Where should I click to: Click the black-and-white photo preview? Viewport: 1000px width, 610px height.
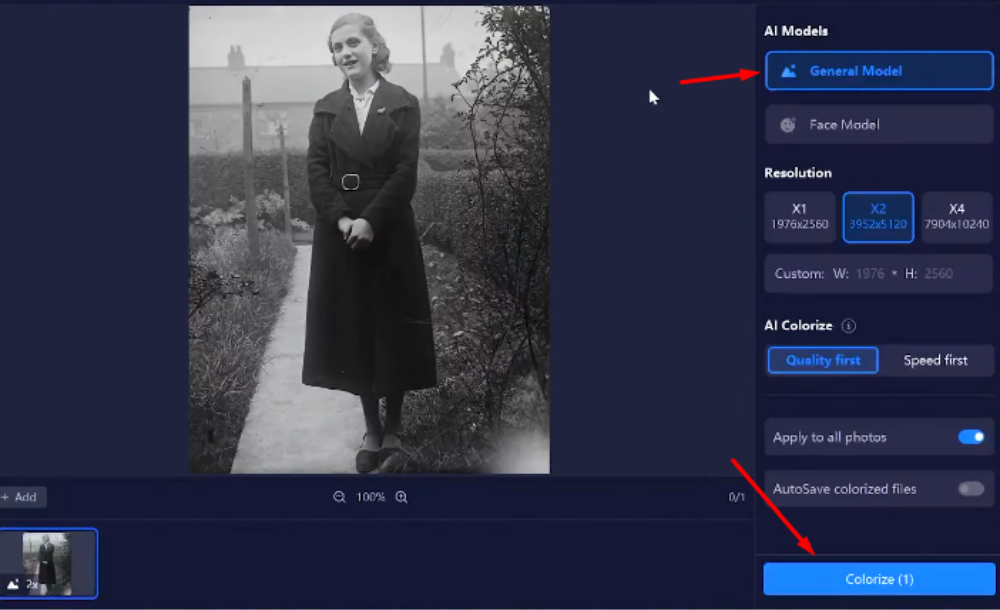tap(369, 240)
